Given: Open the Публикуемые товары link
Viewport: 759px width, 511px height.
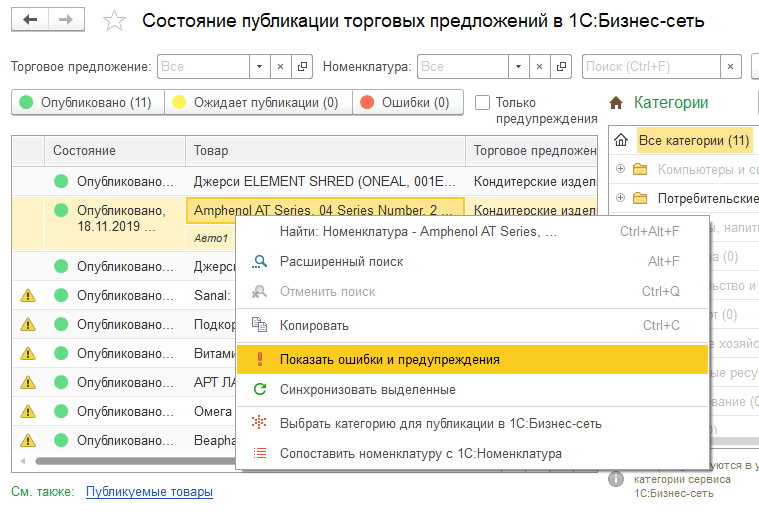Looking at the screenshot, I should click(149, 491).
